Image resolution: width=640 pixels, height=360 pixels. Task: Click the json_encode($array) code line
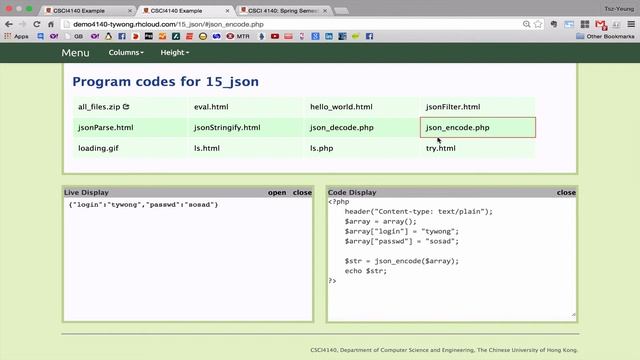click(402, 261)
